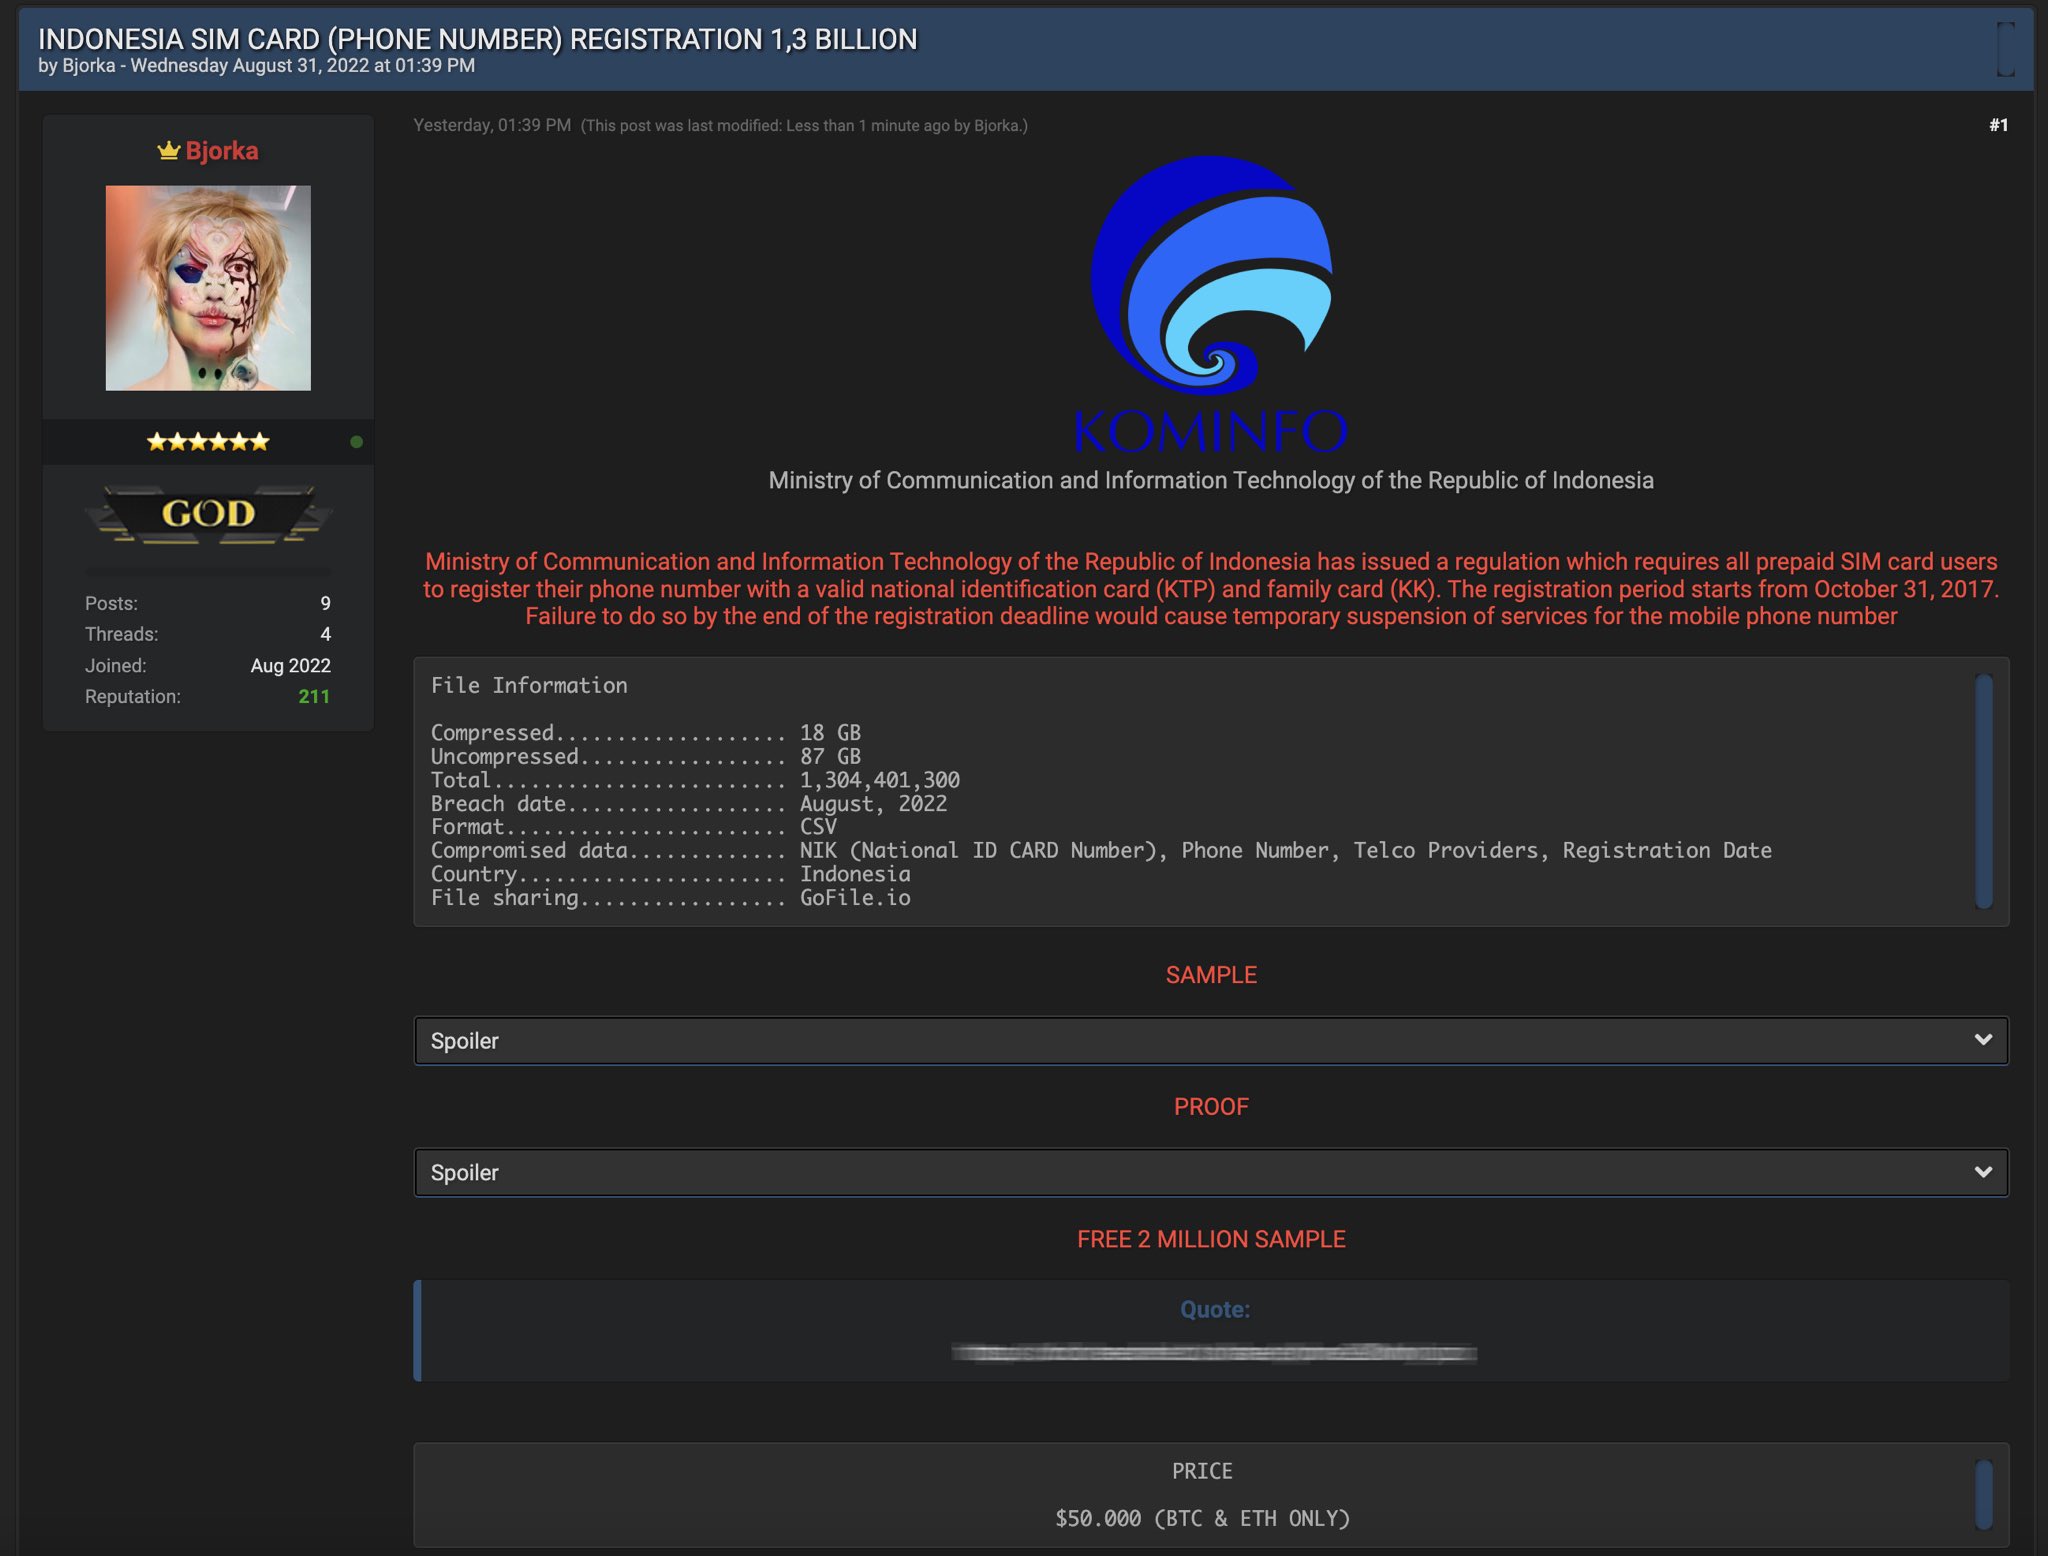
Task: Open the #1 post permalink
Action: tap(1997, 125)
